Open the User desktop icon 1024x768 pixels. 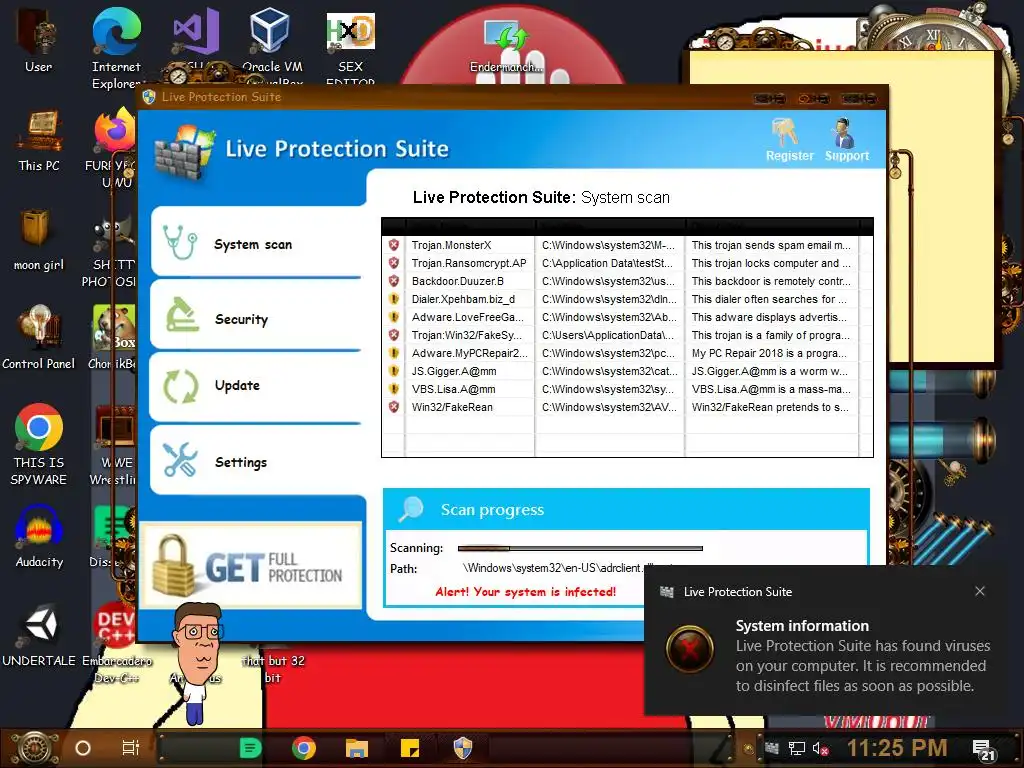38,39
